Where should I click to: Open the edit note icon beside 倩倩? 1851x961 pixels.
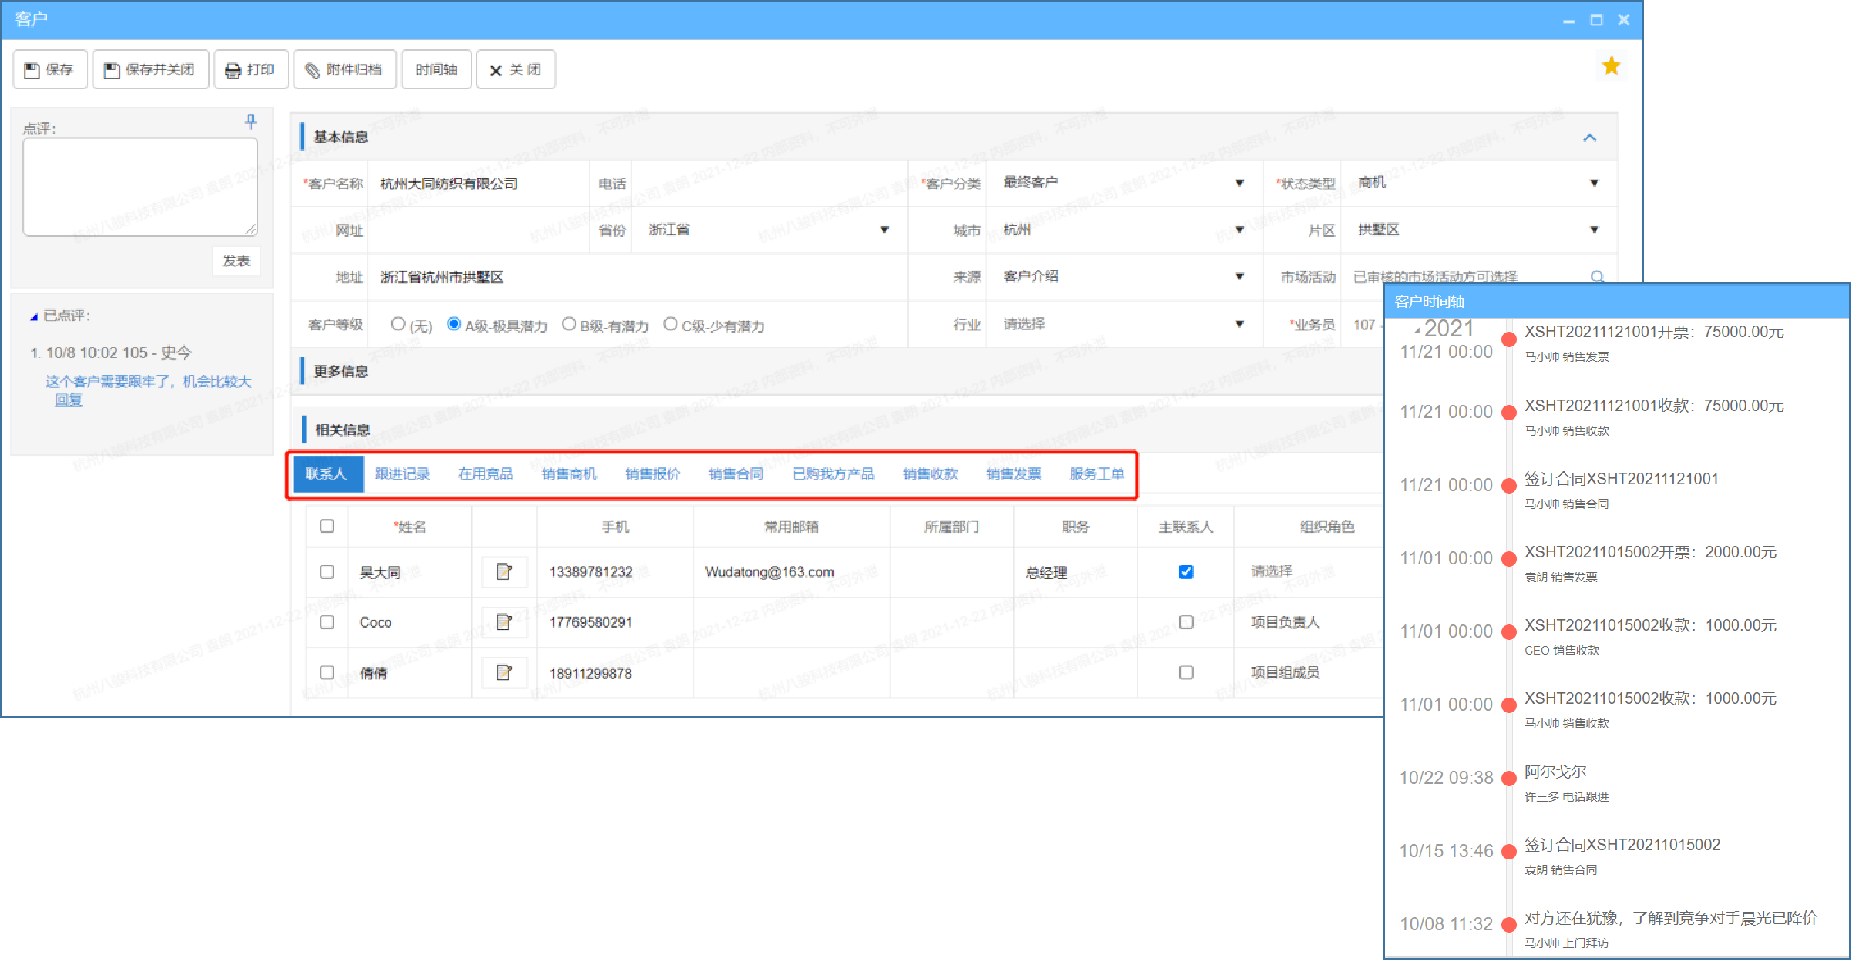tap(504, 672)
